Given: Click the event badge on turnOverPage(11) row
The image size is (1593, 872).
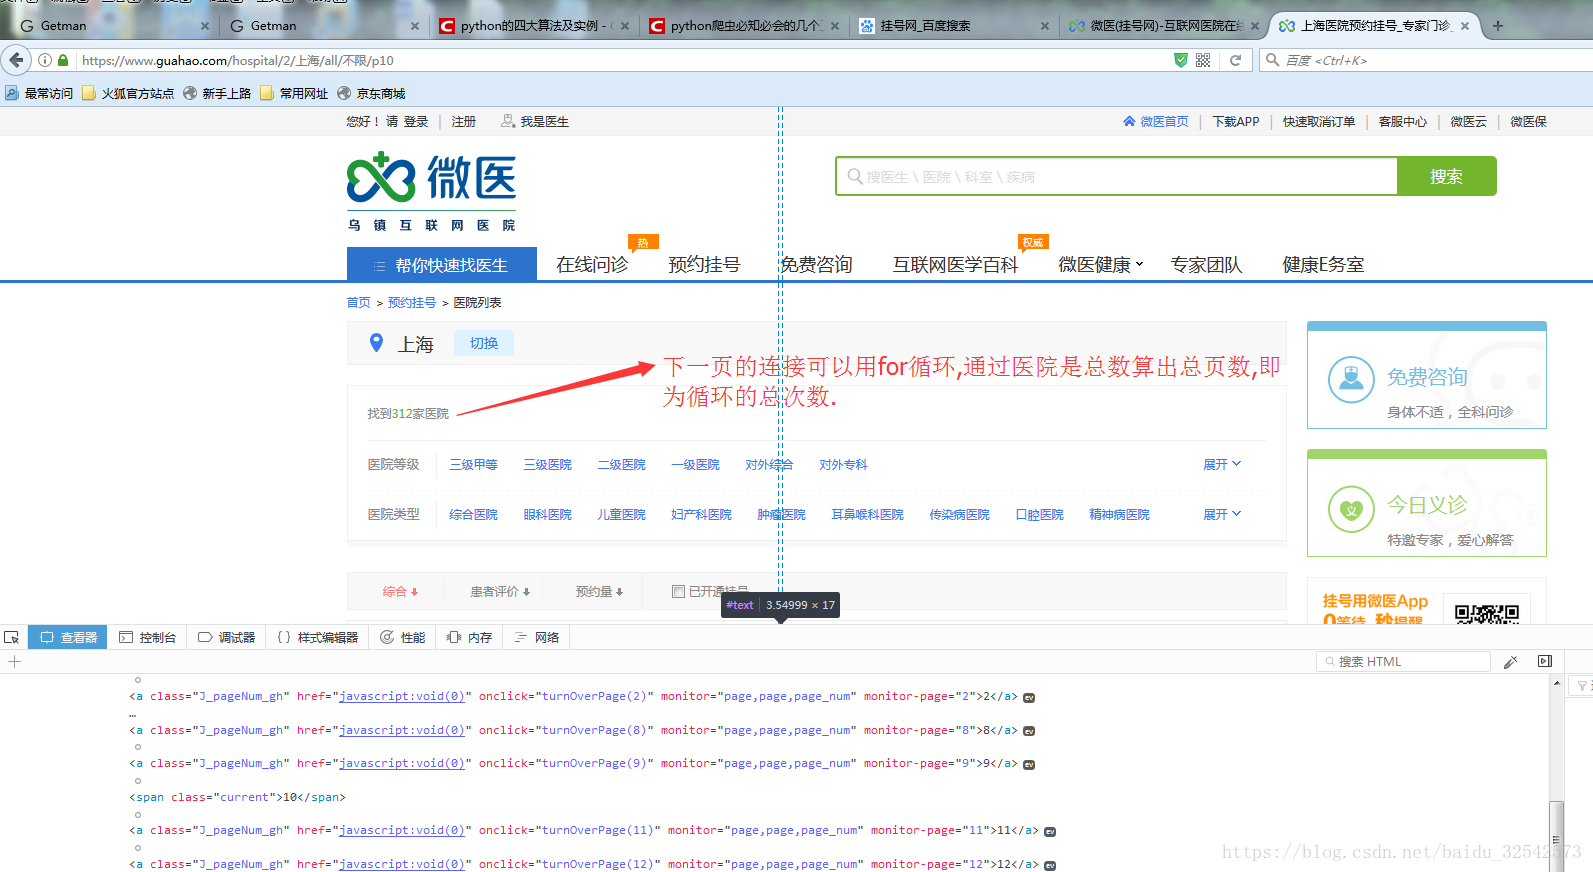Looking at the screenshot, I should (x=1050, y=831).
